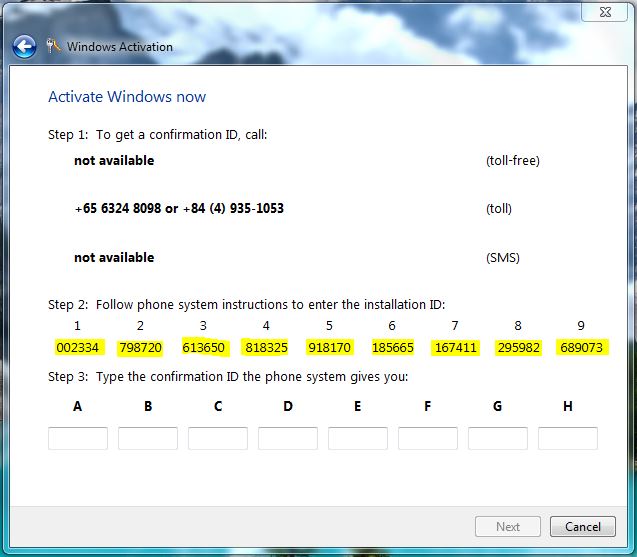Select installation ID group 798720
The width and height of the screenshot is (637, 557).
141,347
